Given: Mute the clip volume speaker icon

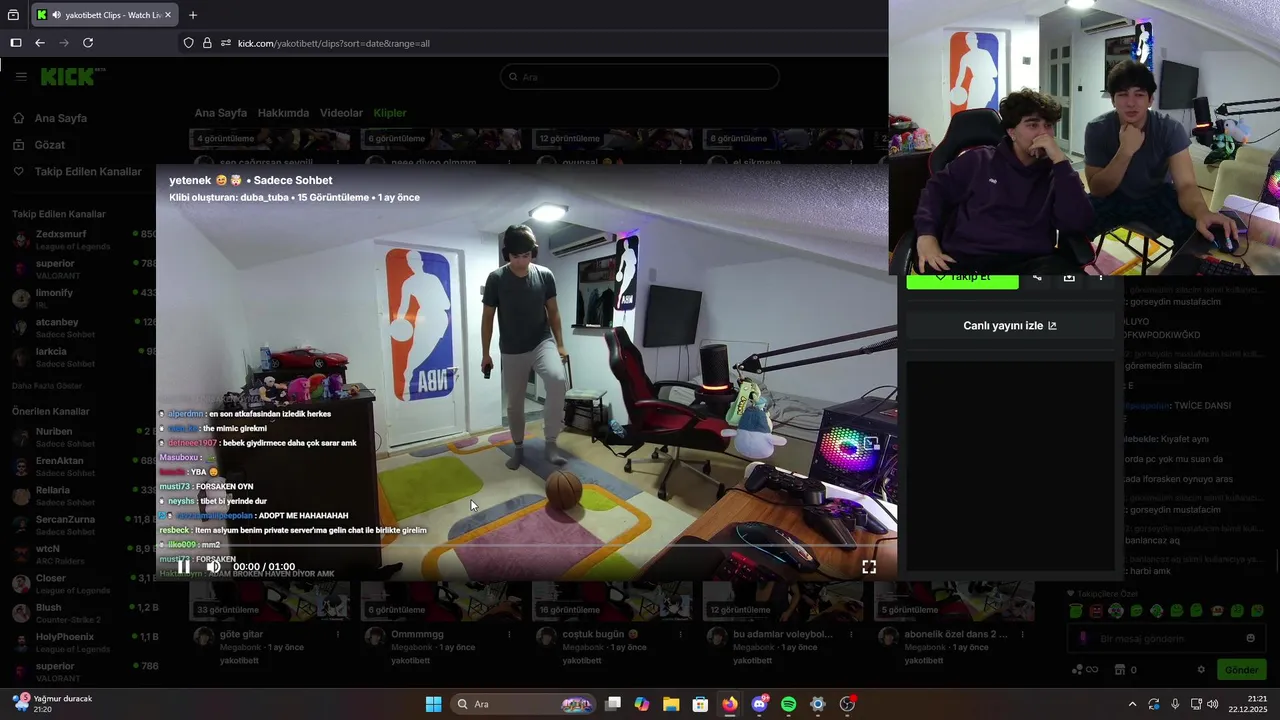Looking at the screenshot, I should (213, 566).
